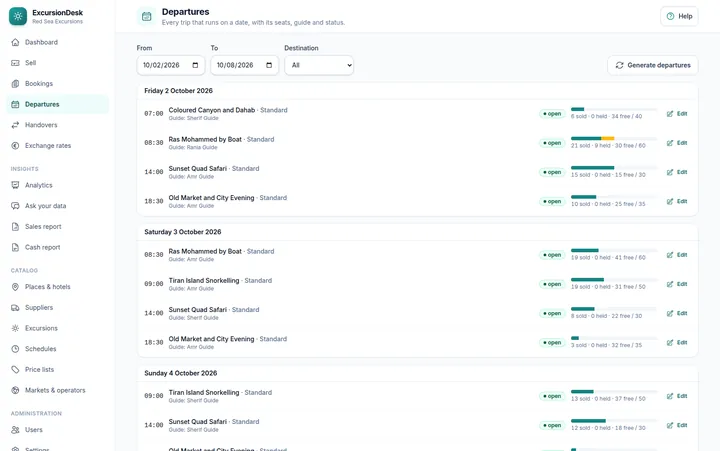The image size is (720, 451).
Task: Open the Ask your data icon
Action: (15, 206)
